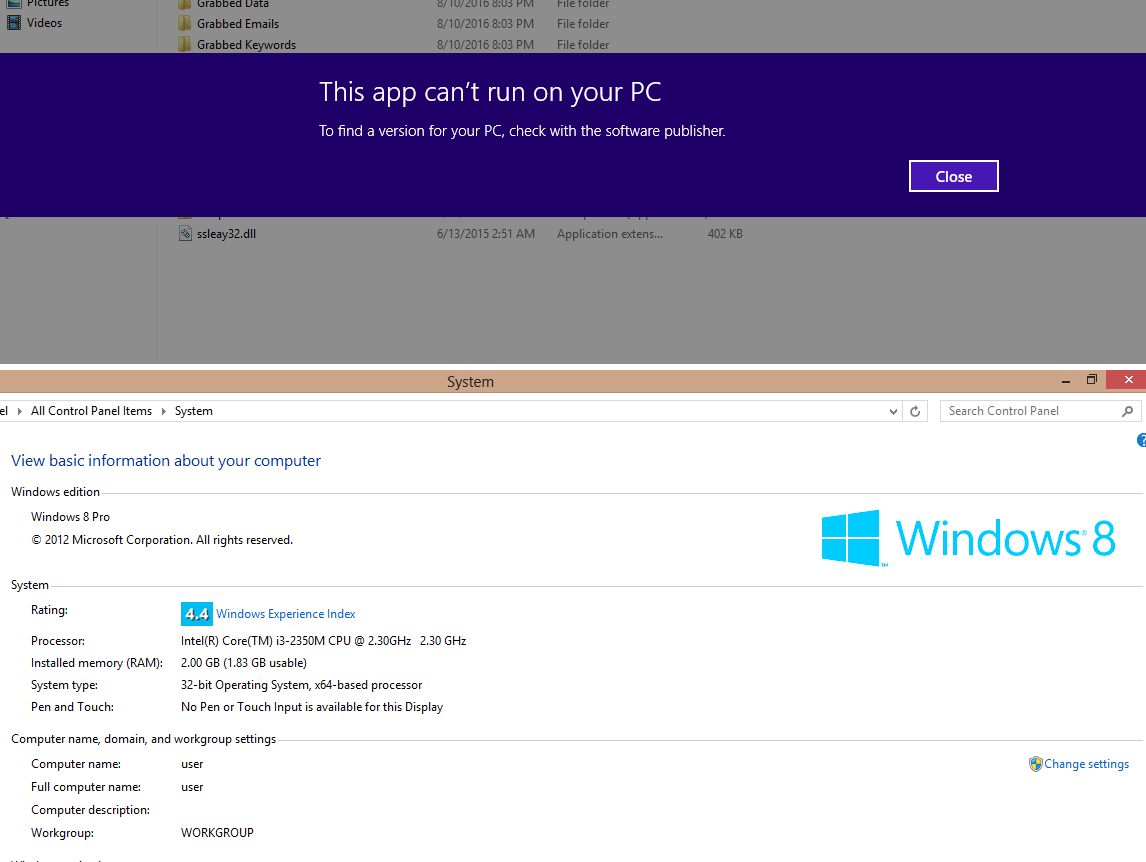Click the '32-bit Operating System' system type value
1146x862 pixels.
(x=301, y=685)
